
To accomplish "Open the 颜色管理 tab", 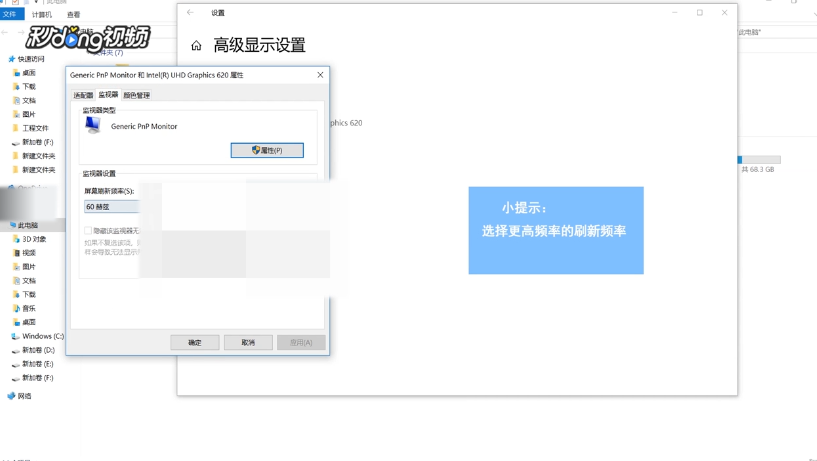I will coord(137,95).
